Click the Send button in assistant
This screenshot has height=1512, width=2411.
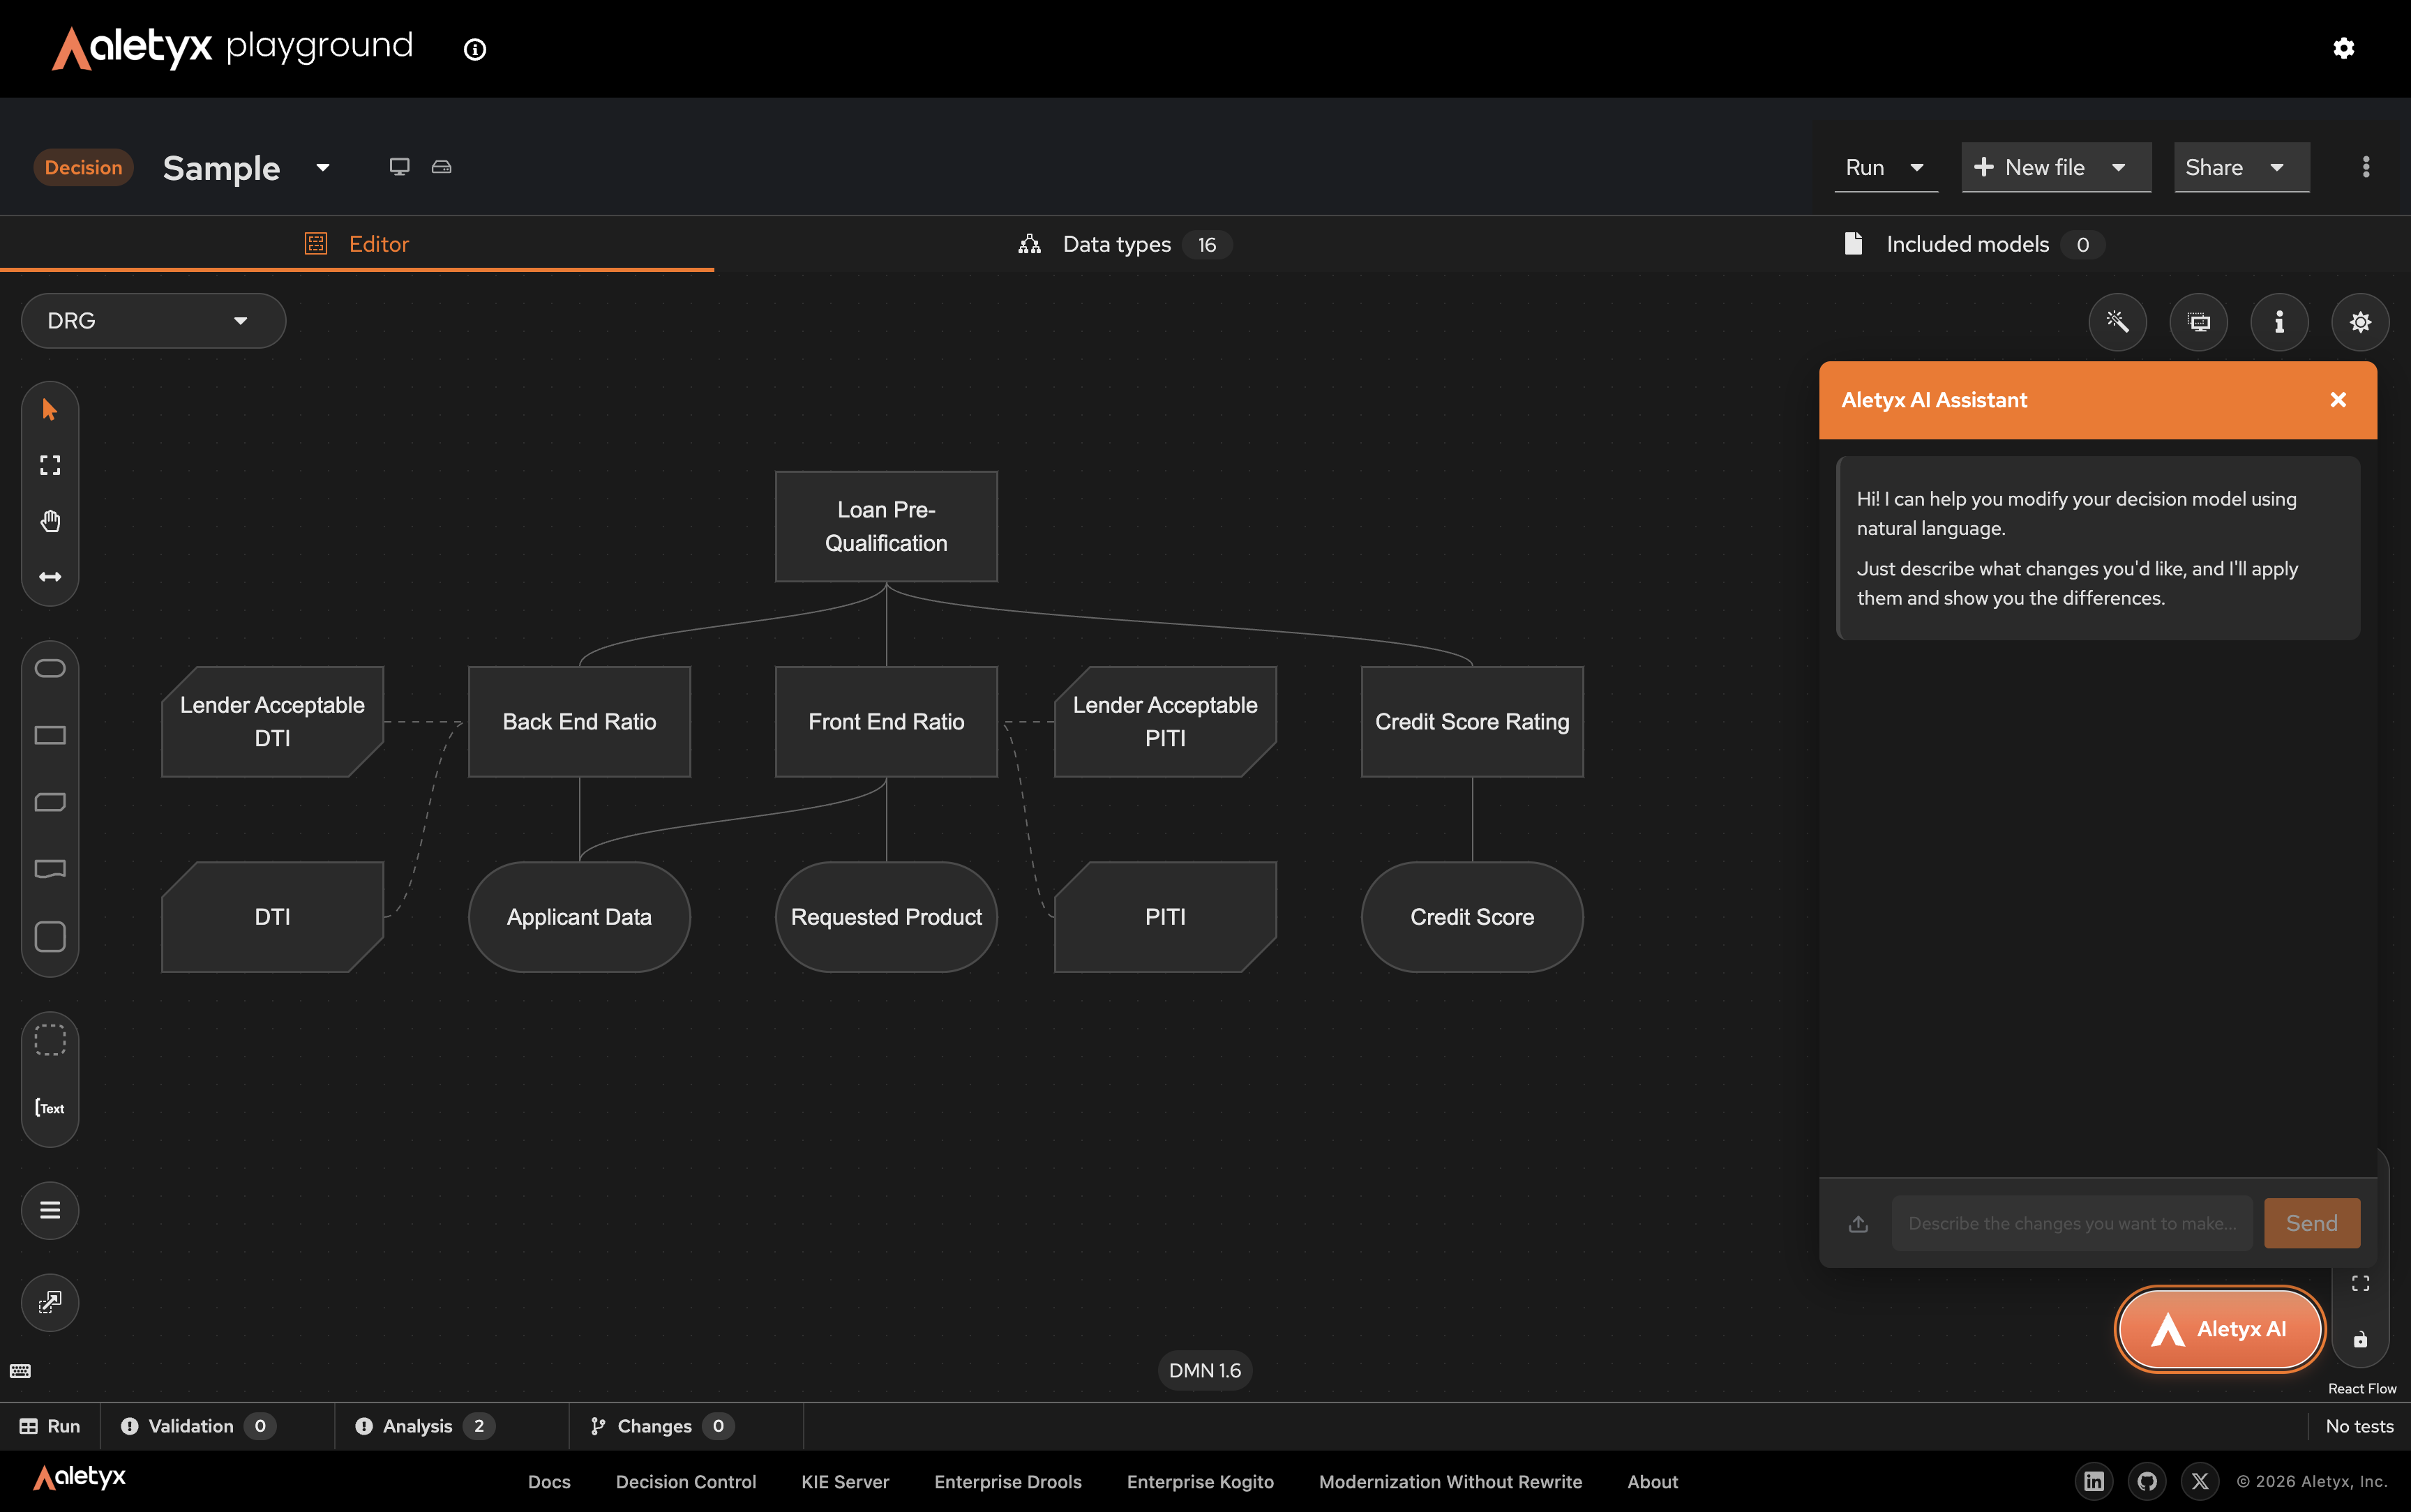(x=2312, y=1223)
